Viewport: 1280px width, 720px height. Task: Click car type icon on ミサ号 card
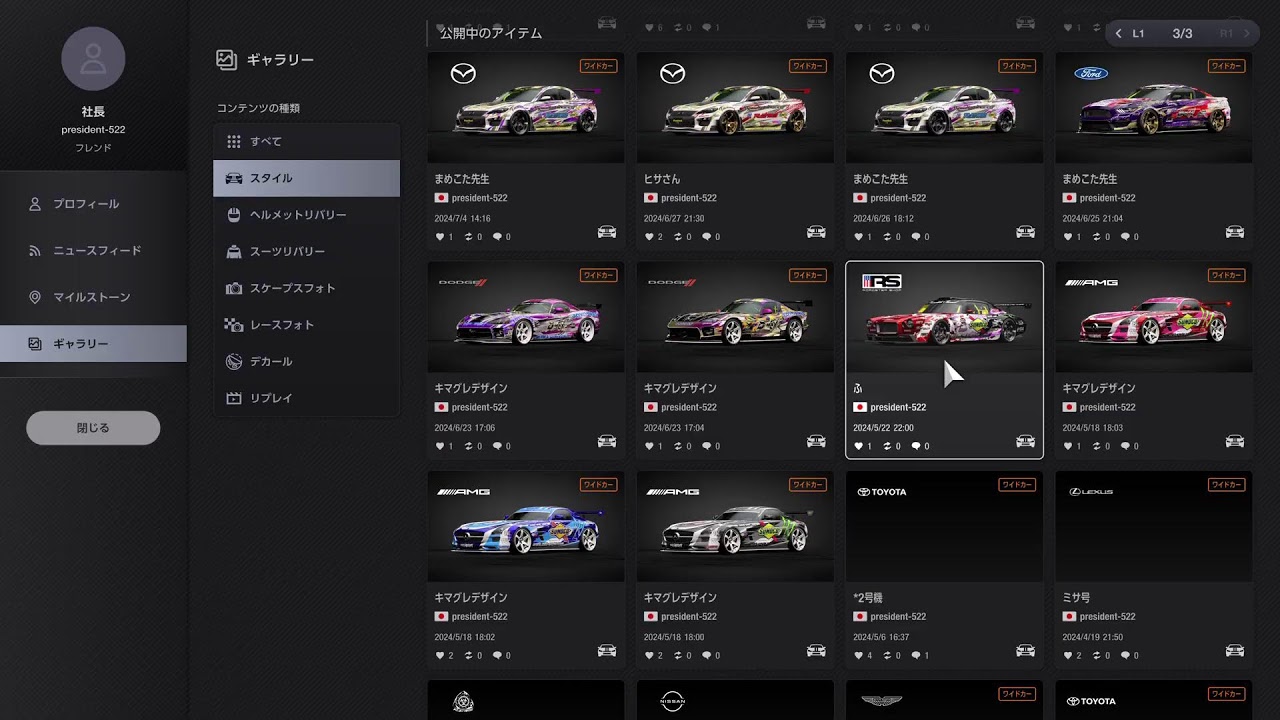1235,651
